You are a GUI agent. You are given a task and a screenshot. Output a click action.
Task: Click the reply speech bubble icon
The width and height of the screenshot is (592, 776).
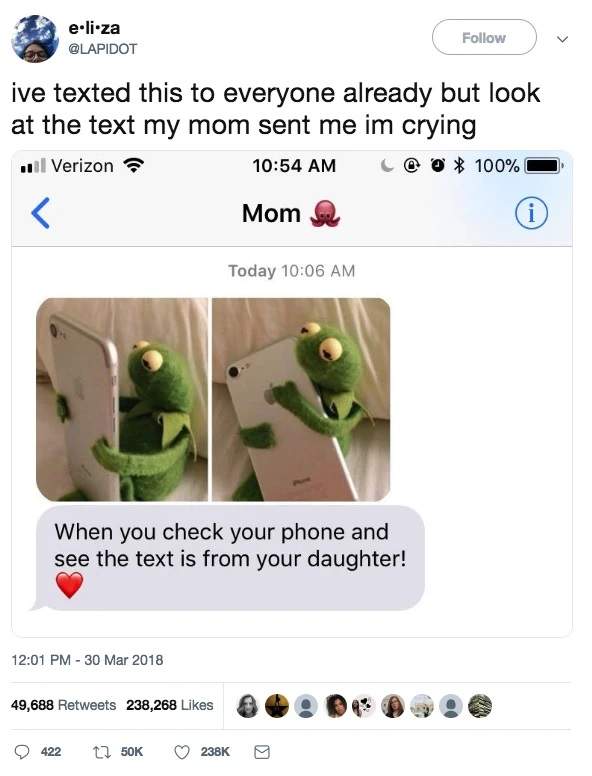point(21,752)
